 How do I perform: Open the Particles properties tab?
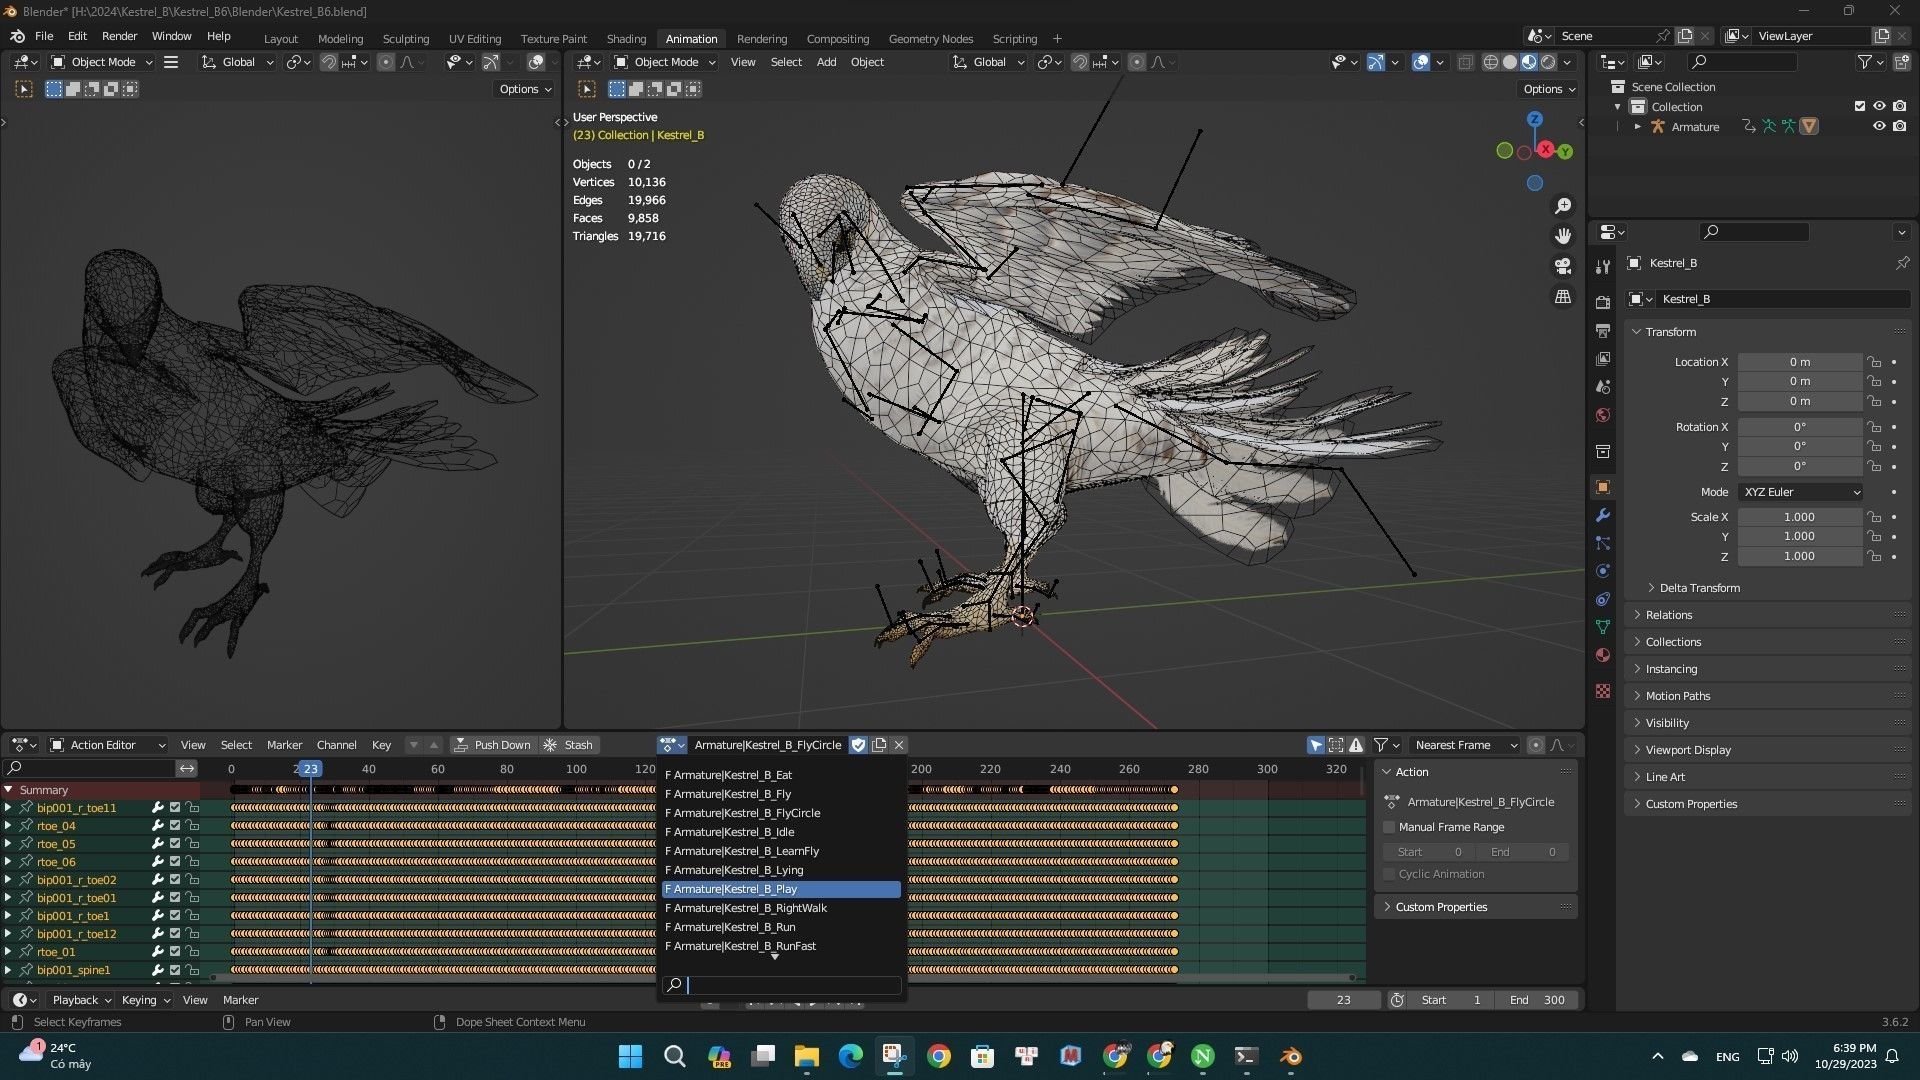pyautogui.click(x=1603, y=543)
